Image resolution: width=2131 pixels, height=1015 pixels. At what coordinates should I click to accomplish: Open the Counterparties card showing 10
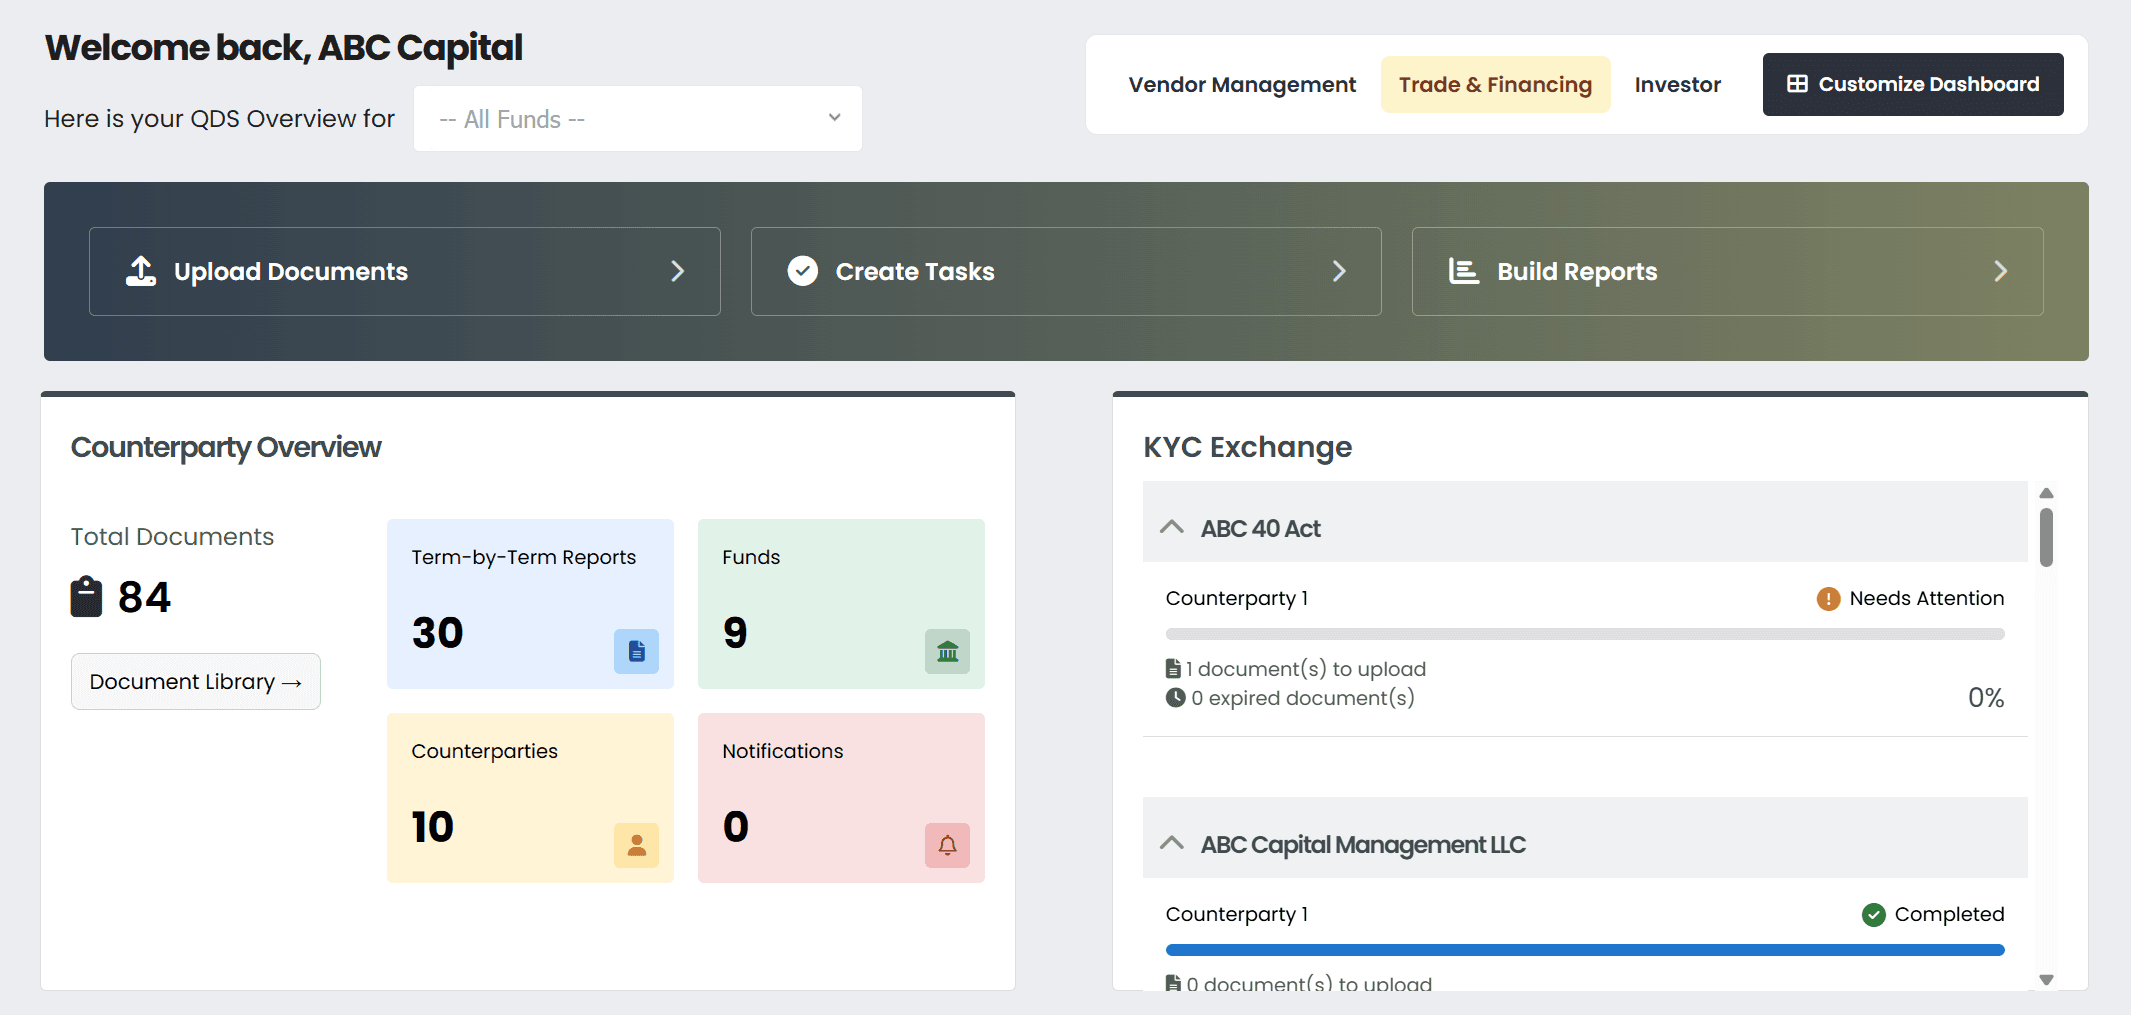[530, 798]
